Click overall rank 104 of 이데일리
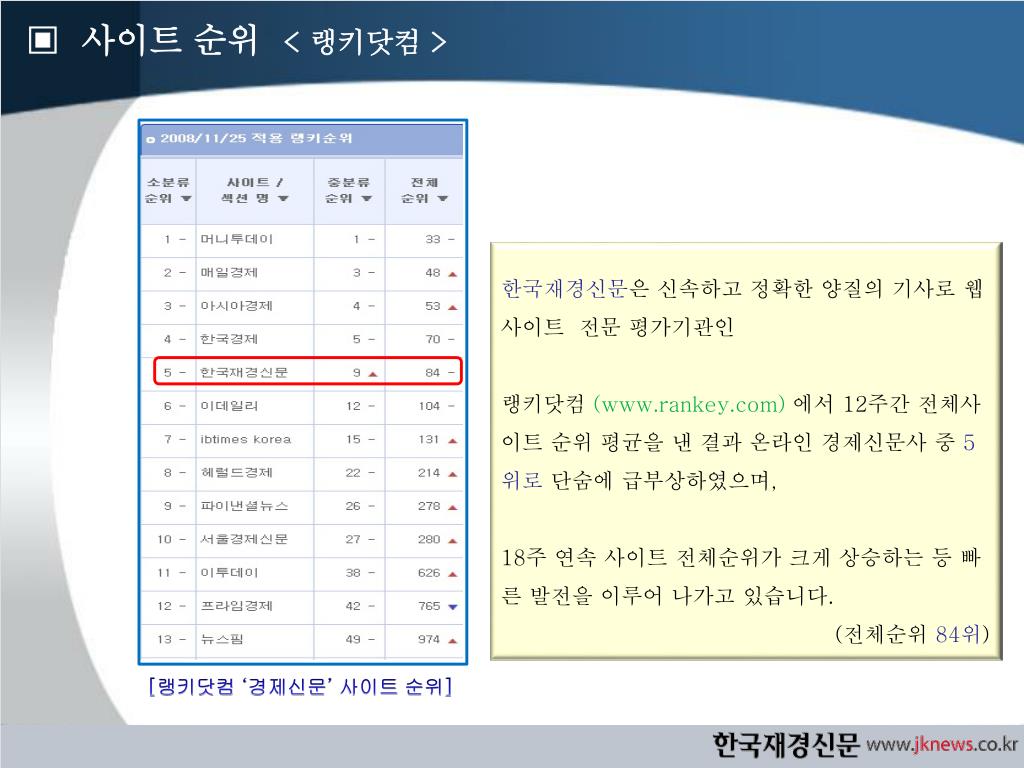1024x768 pixels. [429, 406]
